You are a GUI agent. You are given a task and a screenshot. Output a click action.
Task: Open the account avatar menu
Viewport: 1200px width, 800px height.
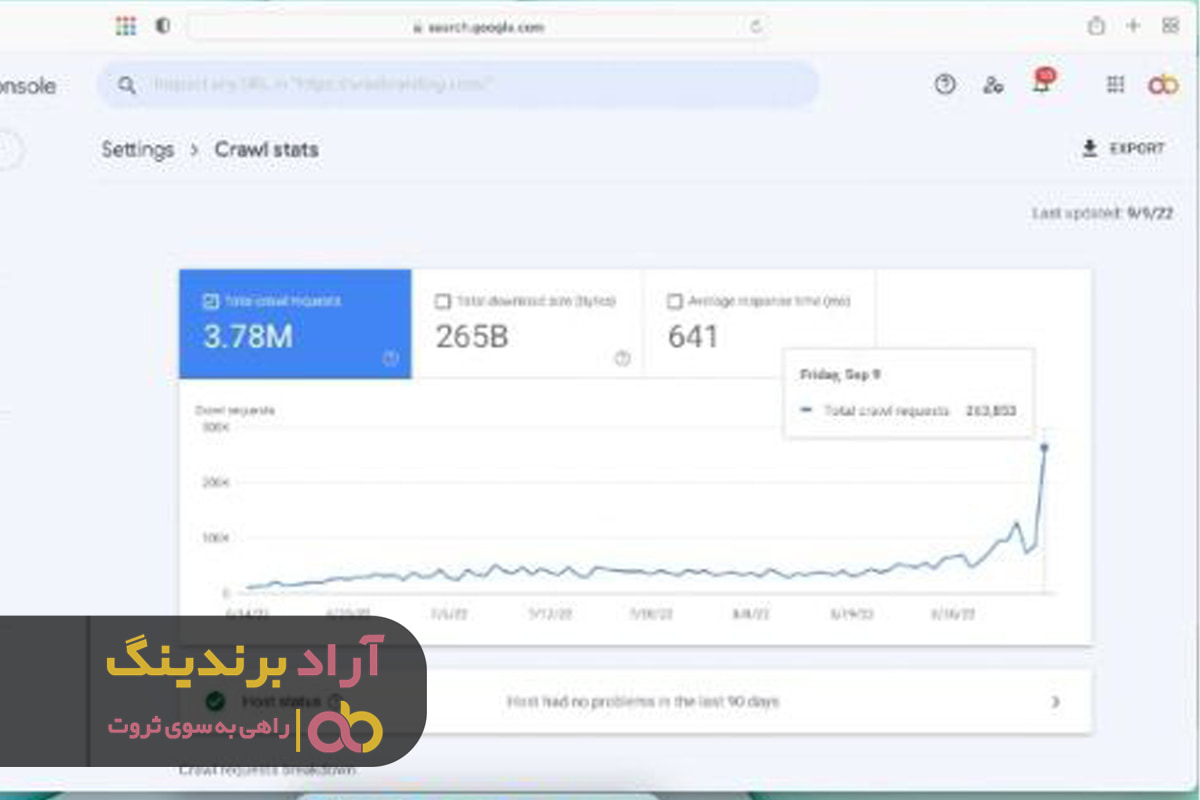click(1163, 86)
